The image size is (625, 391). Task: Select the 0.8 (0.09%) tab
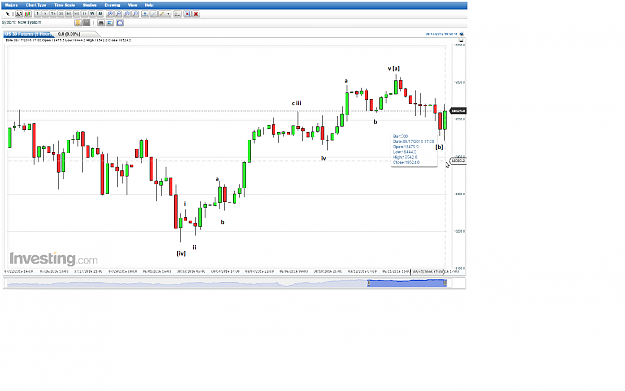pyautogui.click(x=69, y=34)
